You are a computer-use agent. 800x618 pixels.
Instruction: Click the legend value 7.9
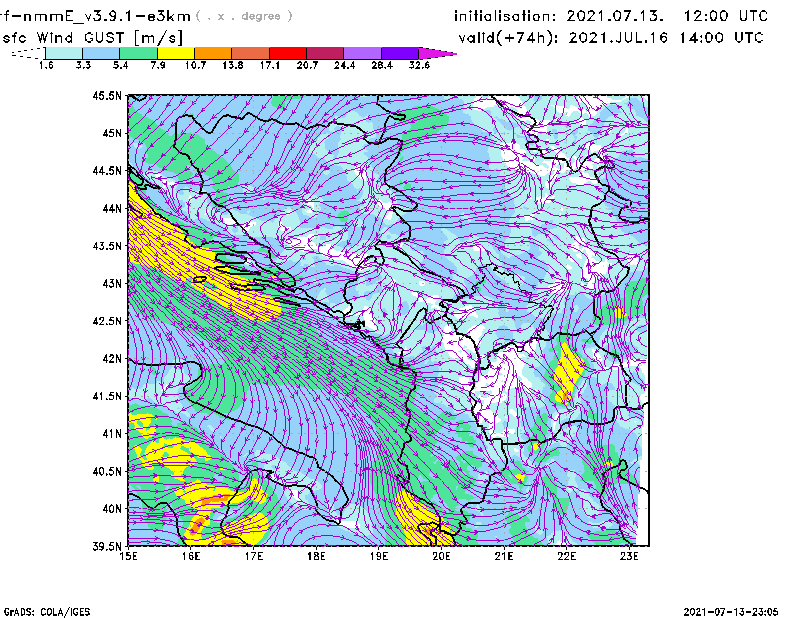pos(158,65)
